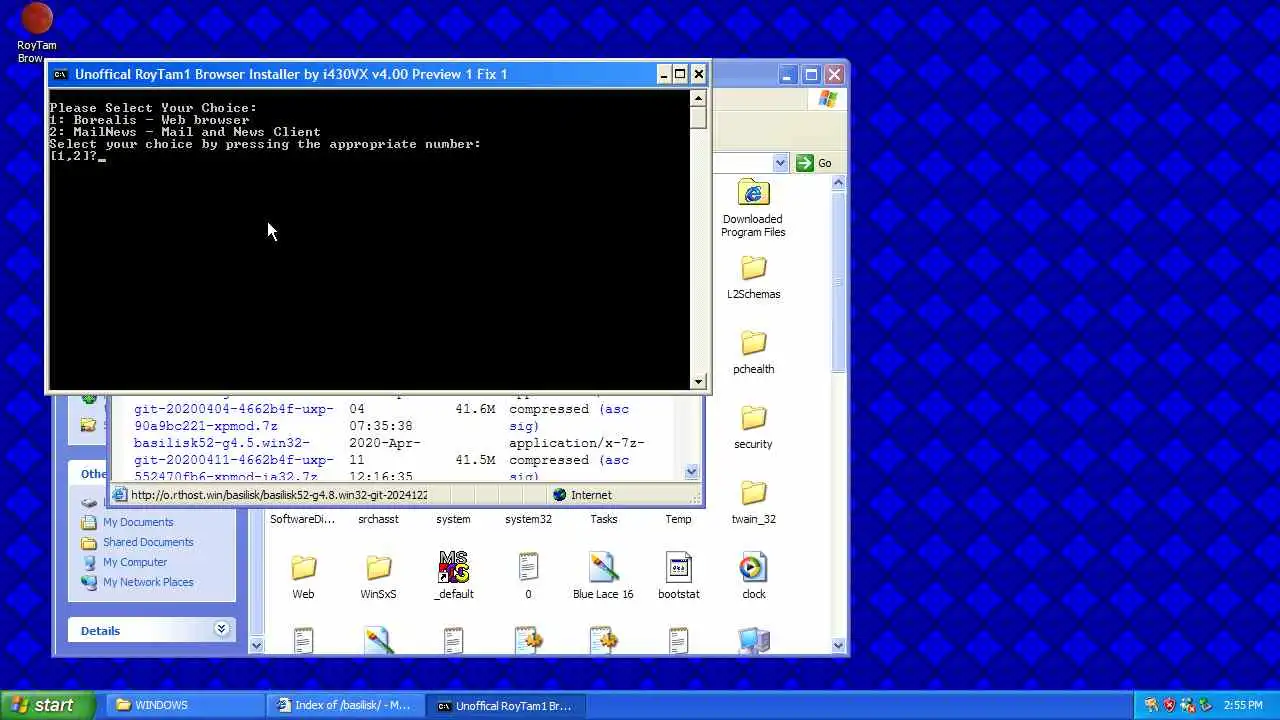
Task: Expand the Details panel chevron
Action: click(x=221, y=629)
